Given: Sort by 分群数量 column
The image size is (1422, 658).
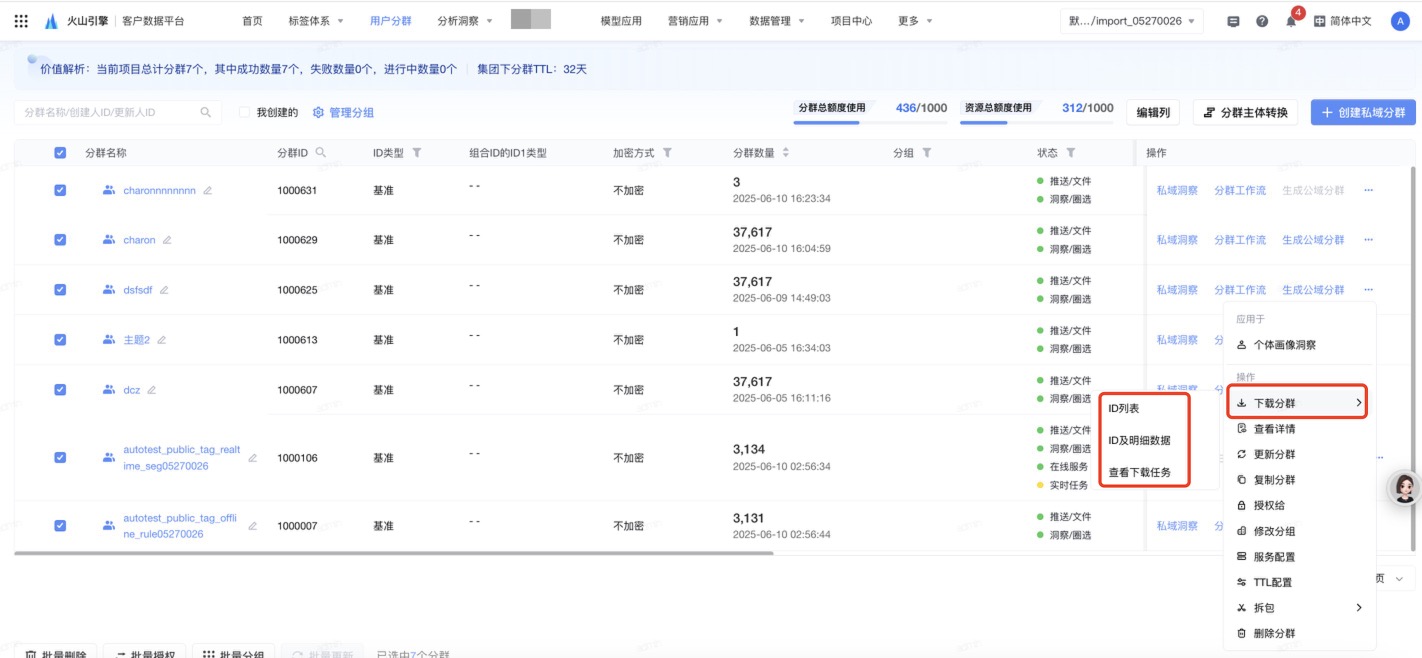Looking at the screenshot, I should tap(785, 153).
